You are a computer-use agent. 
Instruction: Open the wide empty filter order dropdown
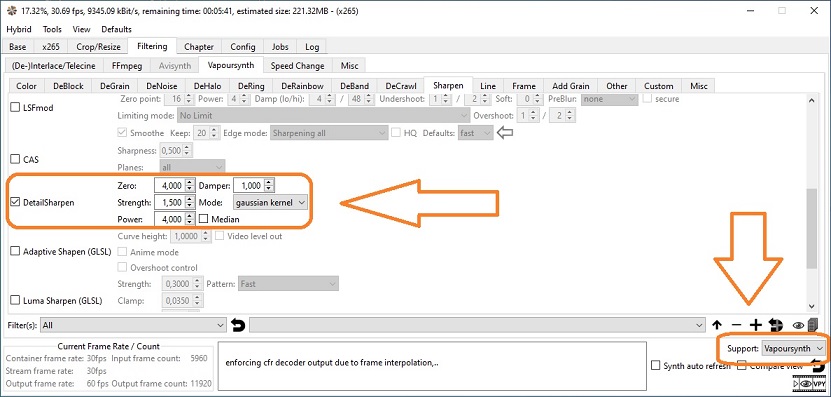point(477,325)
